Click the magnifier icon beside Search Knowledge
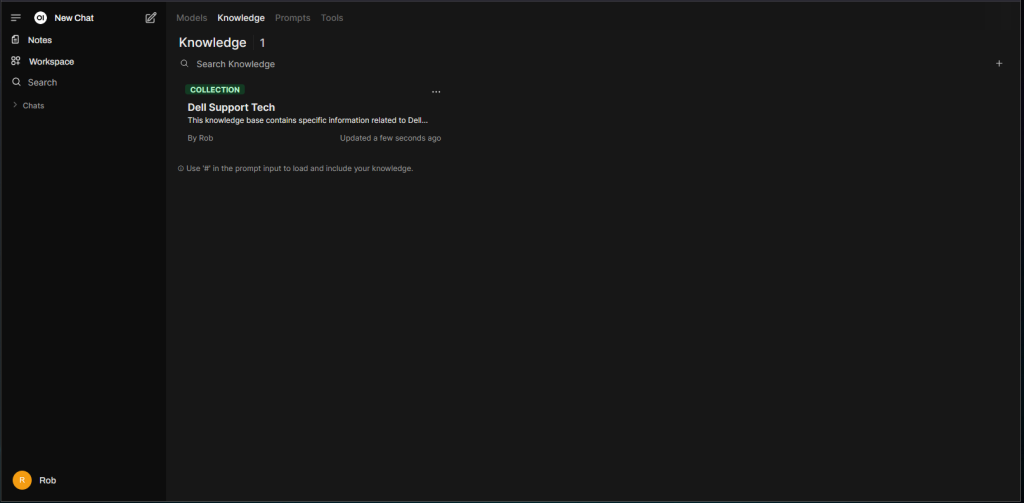The width and height of the screenshot is (1024, 503). point(184,64)
